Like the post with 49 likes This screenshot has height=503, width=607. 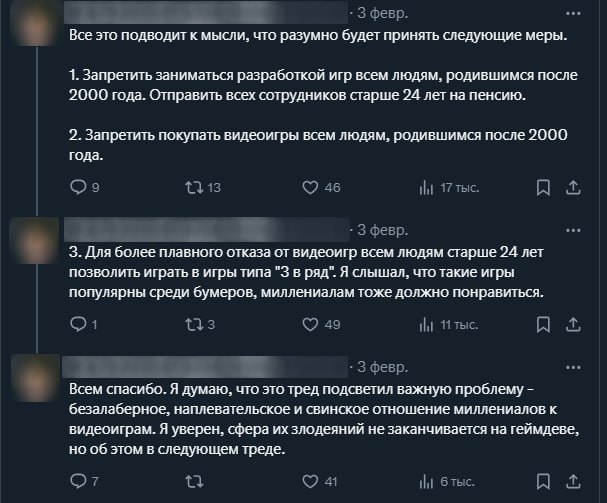pos(310,324)
